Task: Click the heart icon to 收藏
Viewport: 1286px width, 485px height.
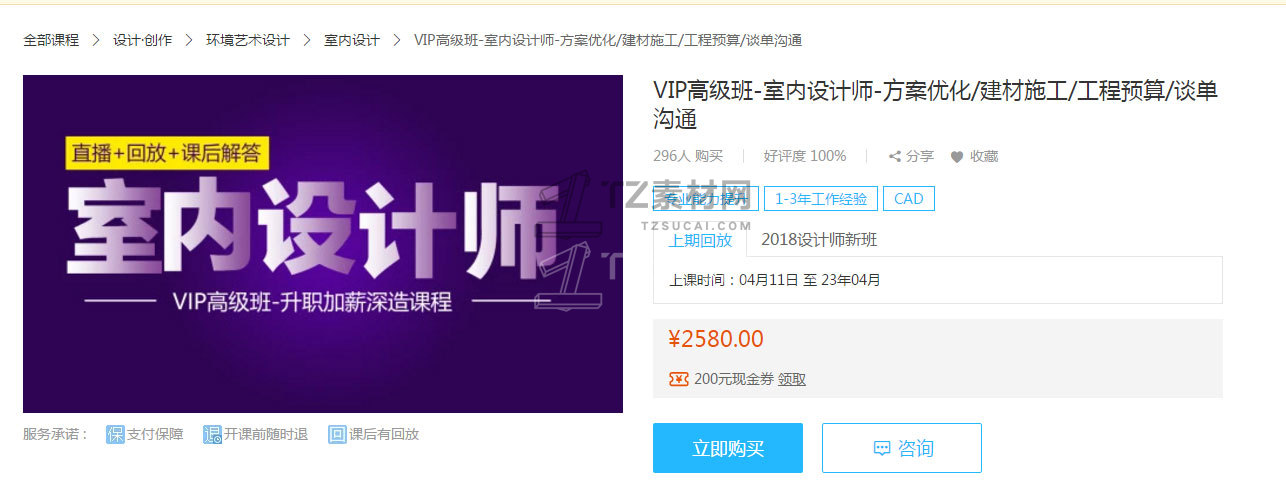Action: click(x=957, y=157)
